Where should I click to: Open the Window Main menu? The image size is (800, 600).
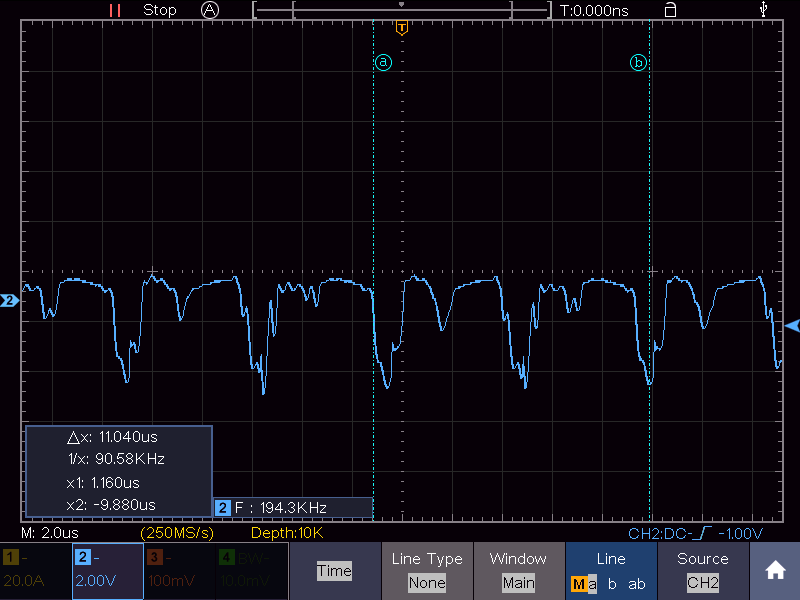518,571
